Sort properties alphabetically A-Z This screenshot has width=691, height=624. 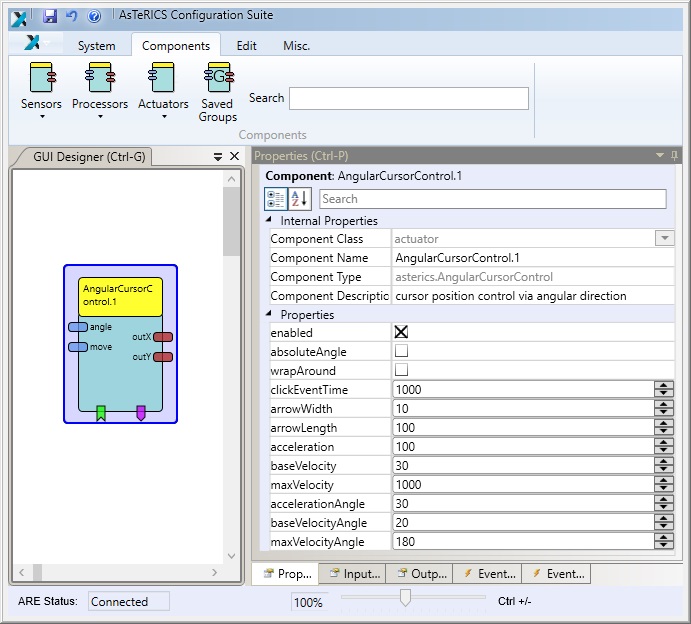coord(300,199)
